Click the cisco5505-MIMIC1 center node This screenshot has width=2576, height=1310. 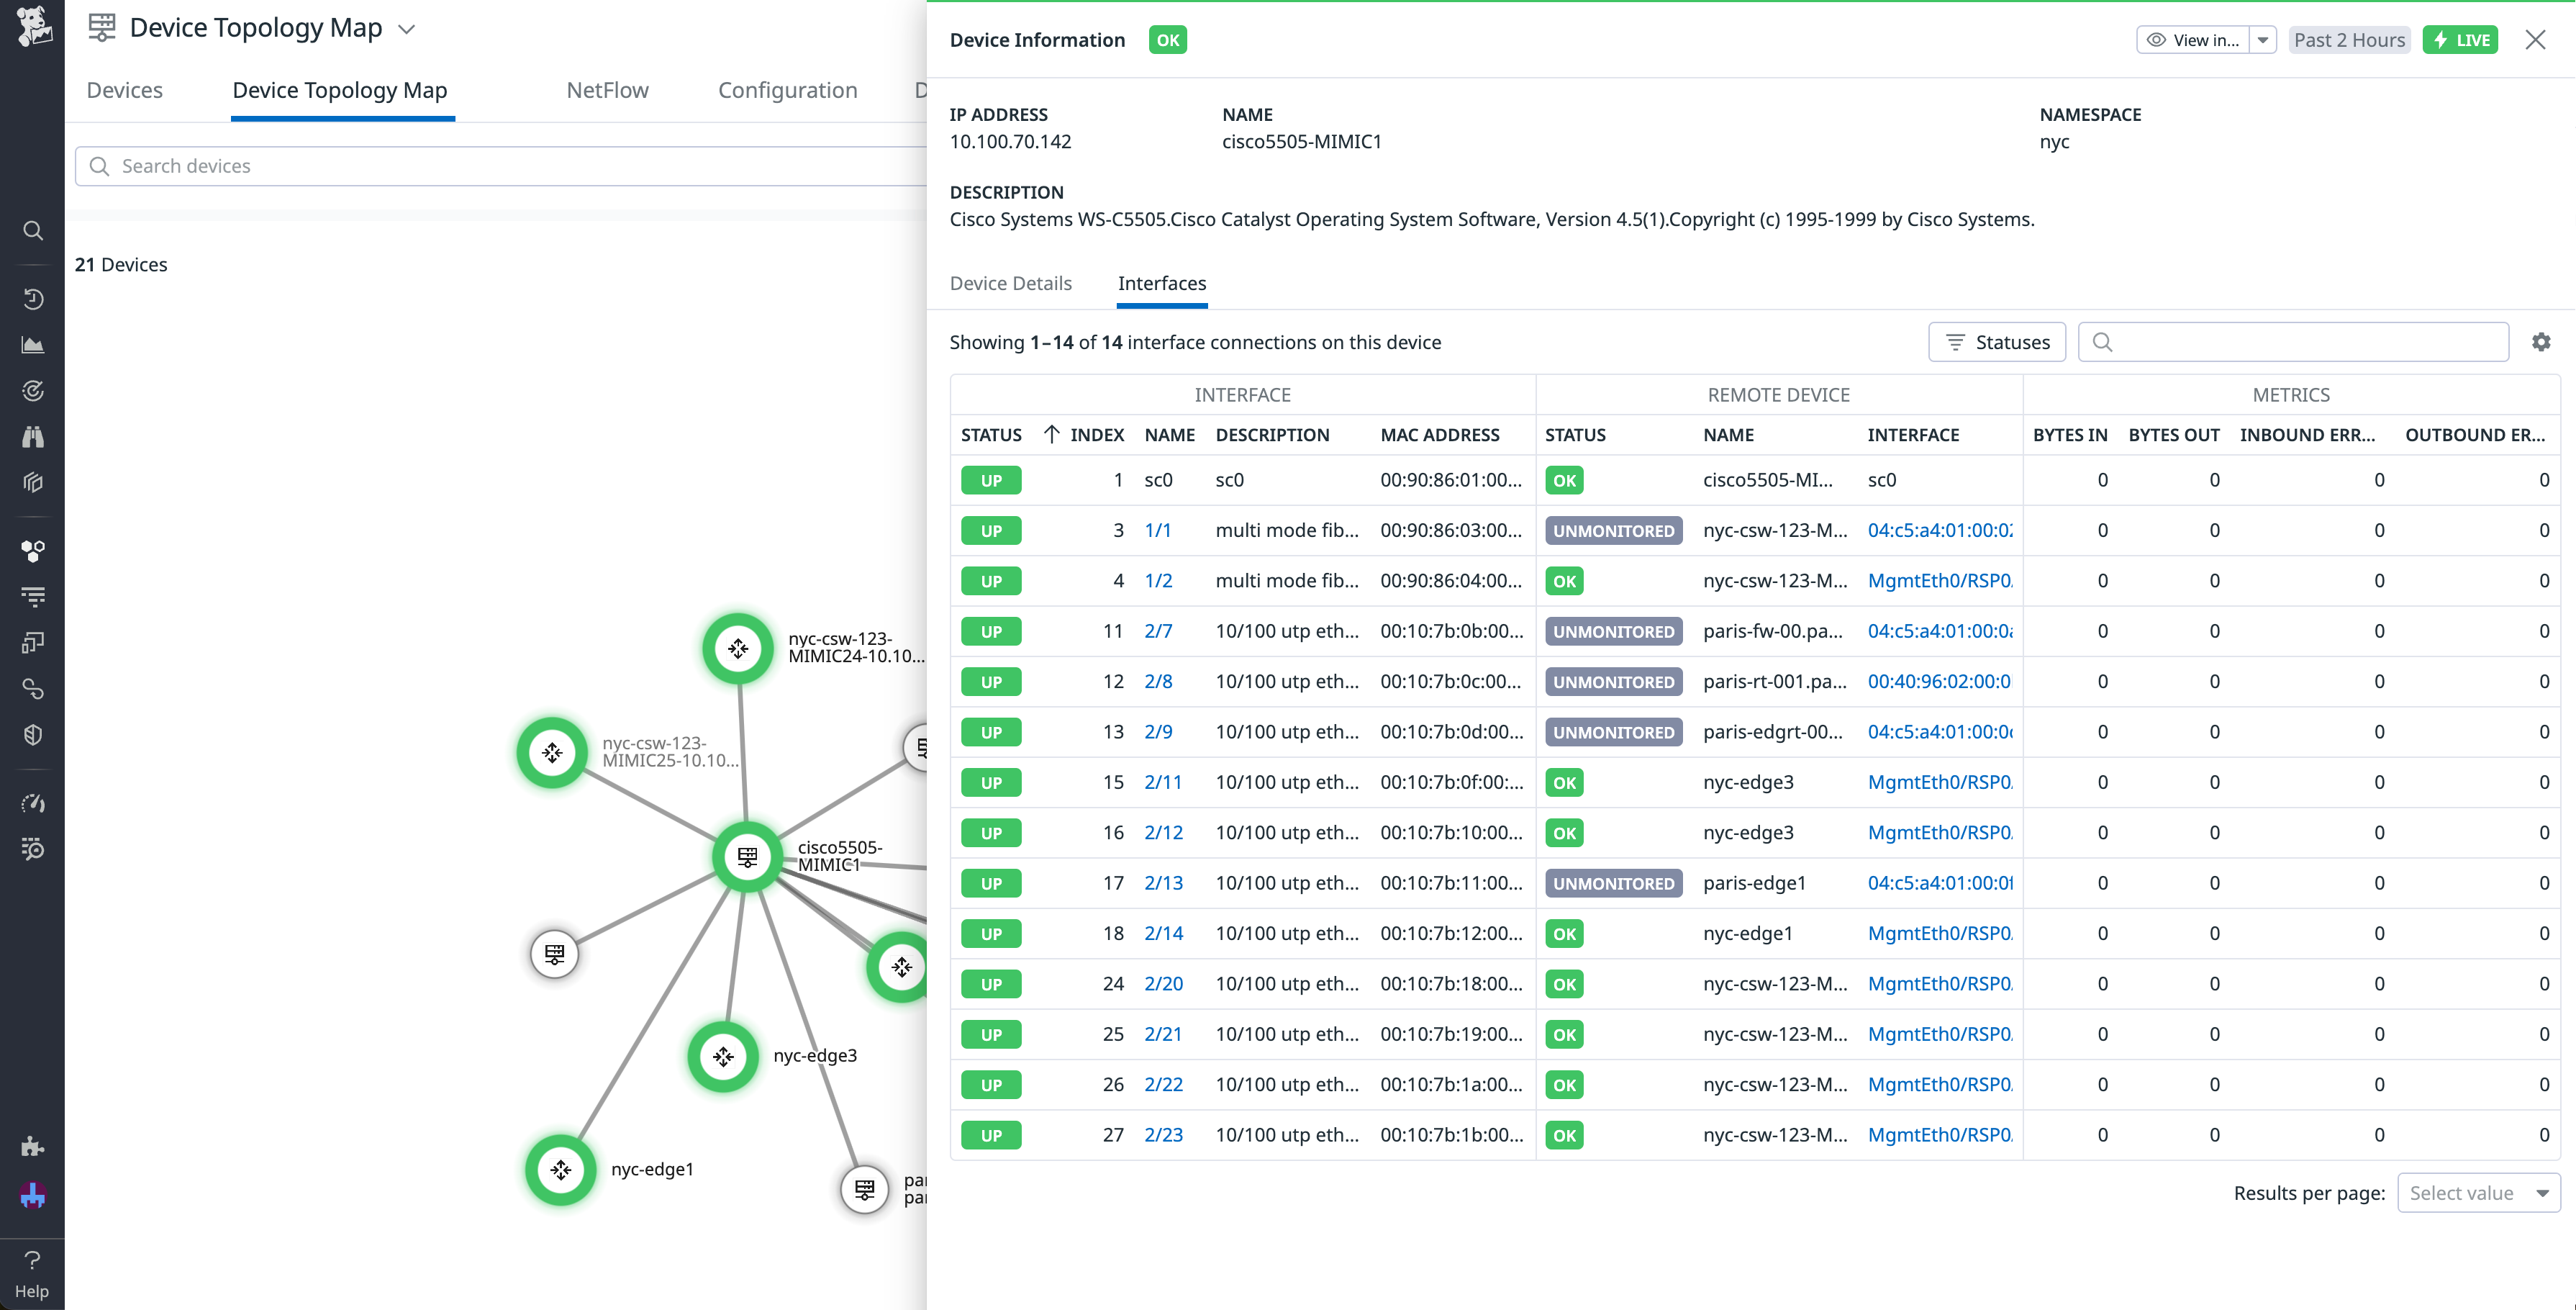click(x=747, y=856)
